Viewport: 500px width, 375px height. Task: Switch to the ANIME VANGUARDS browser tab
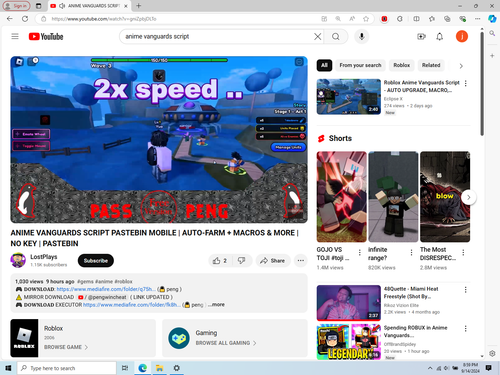coord(89,6)
